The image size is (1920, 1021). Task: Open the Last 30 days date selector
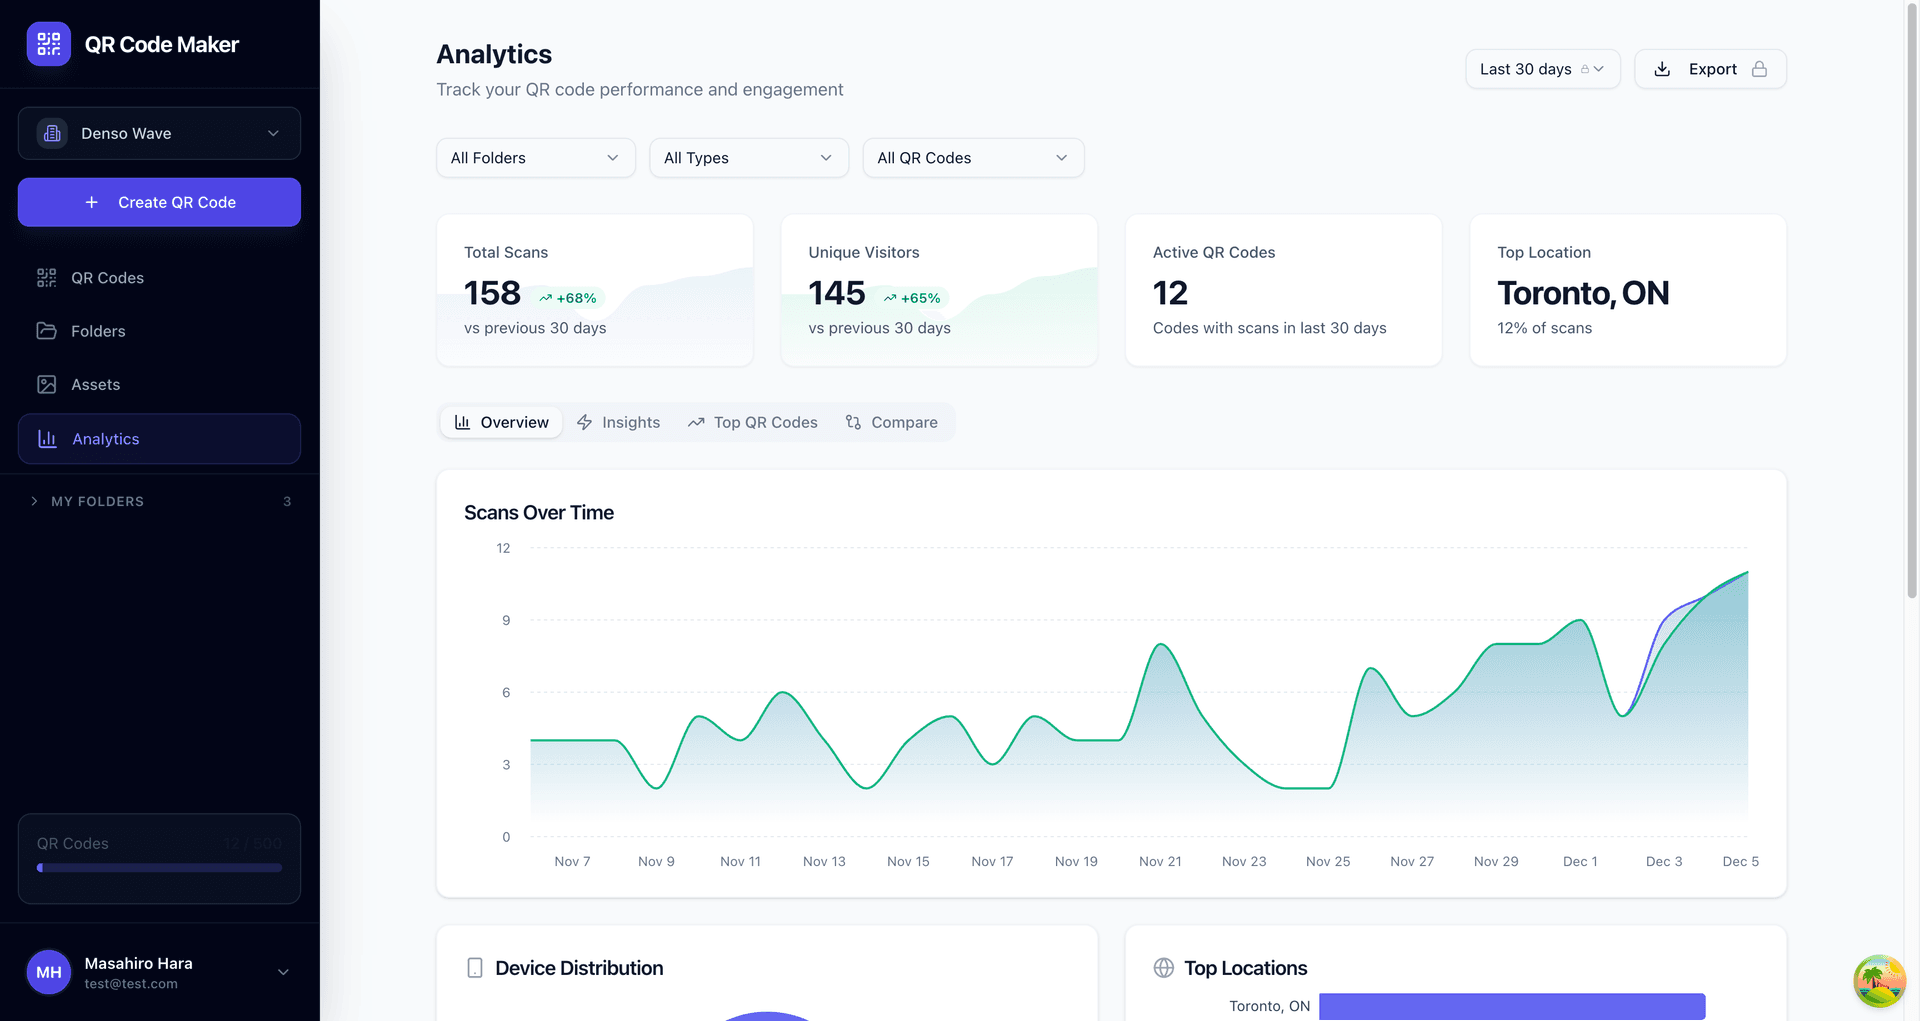coord(1542,69)
